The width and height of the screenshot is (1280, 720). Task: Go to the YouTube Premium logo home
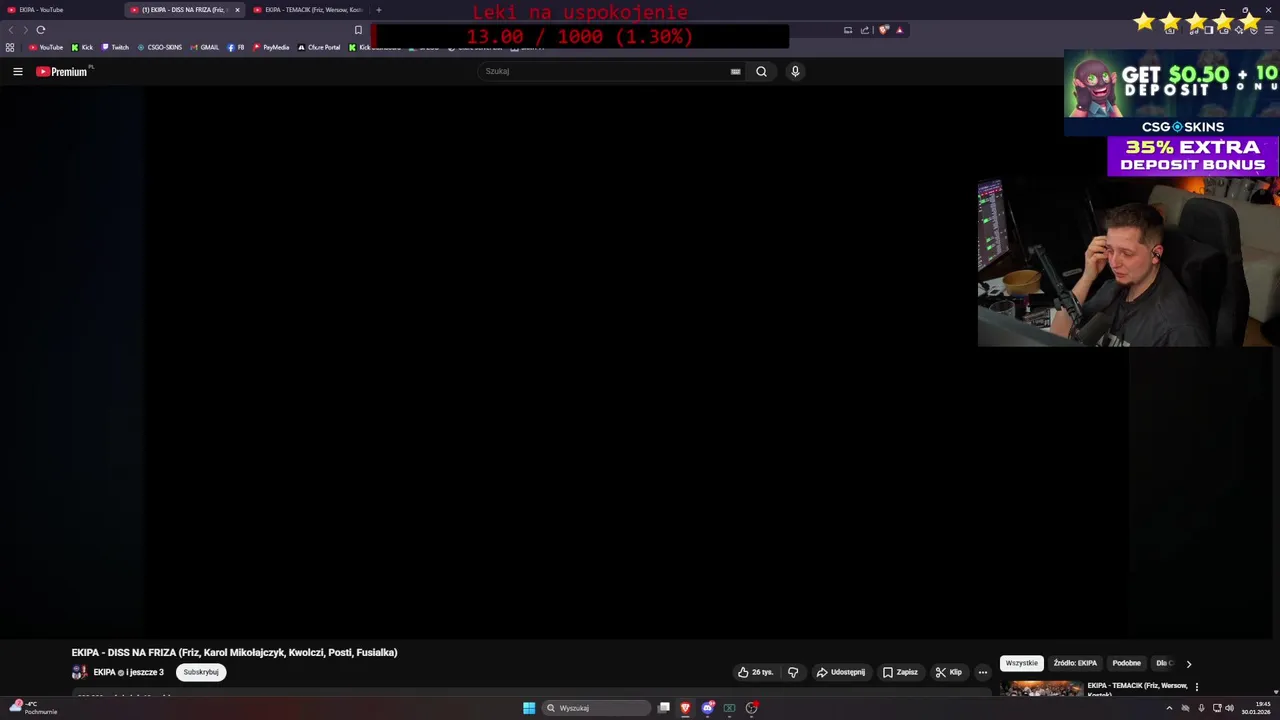(63, 71)
